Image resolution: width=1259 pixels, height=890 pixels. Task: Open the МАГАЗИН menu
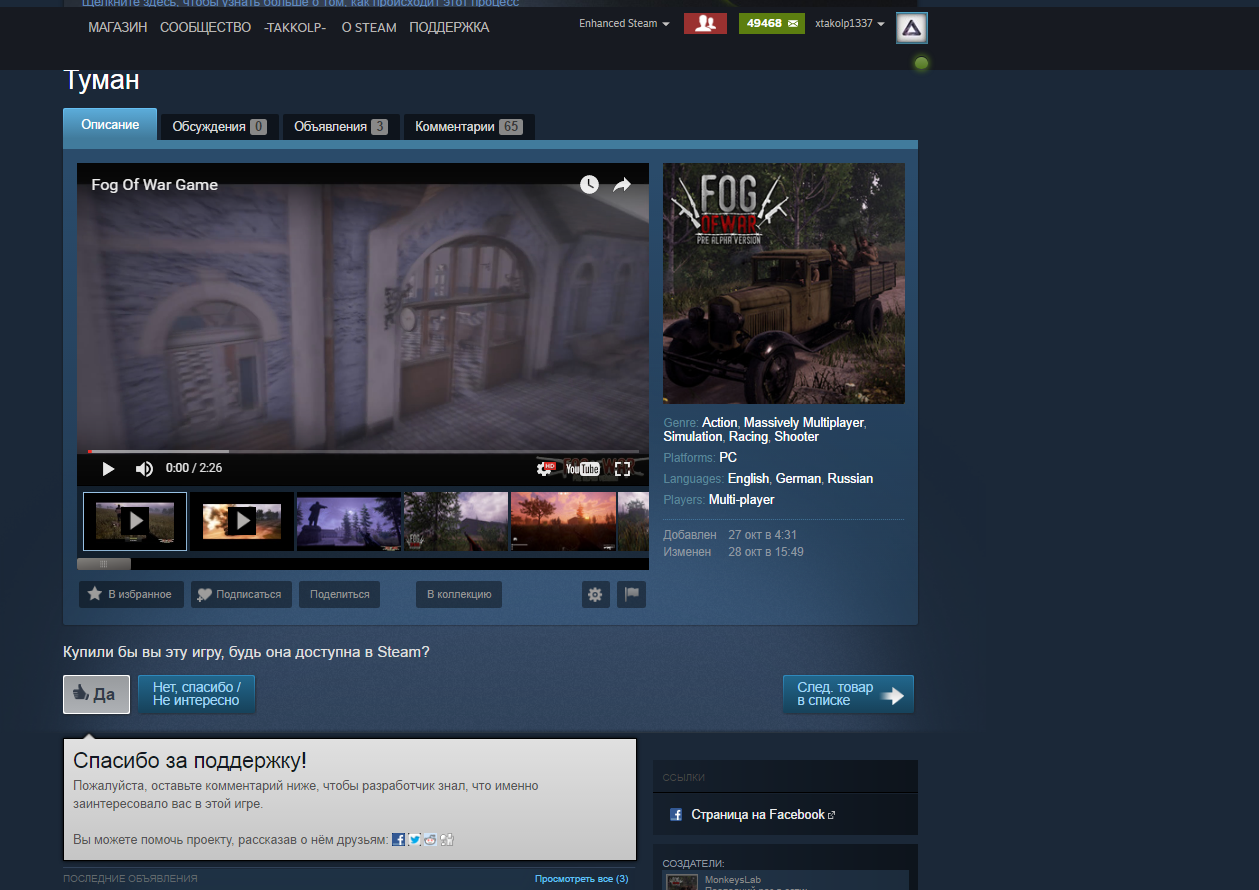(x=118, y=27)
